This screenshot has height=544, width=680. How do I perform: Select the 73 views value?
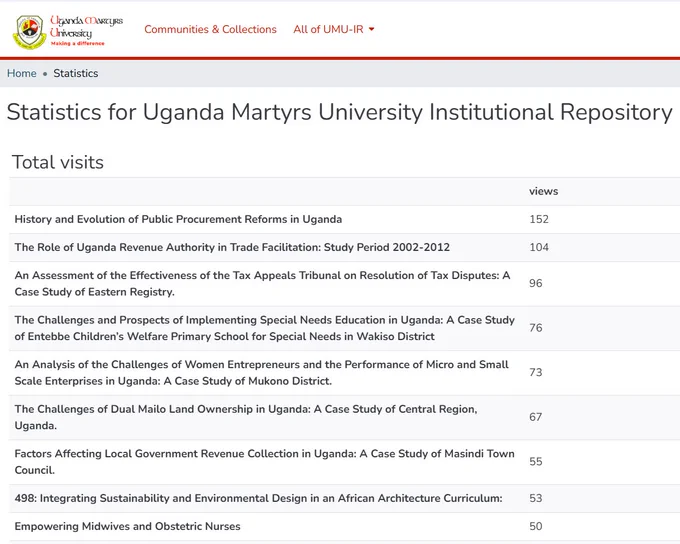point(536,373)
